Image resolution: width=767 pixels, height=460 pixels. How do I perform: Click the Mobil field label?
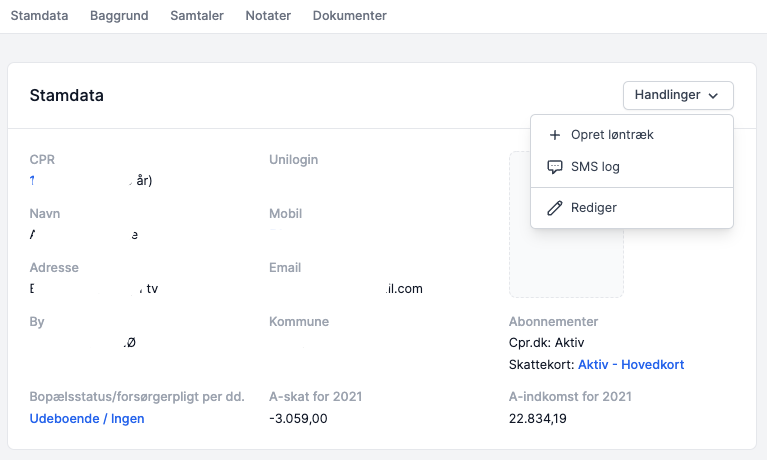click(286, 214)
